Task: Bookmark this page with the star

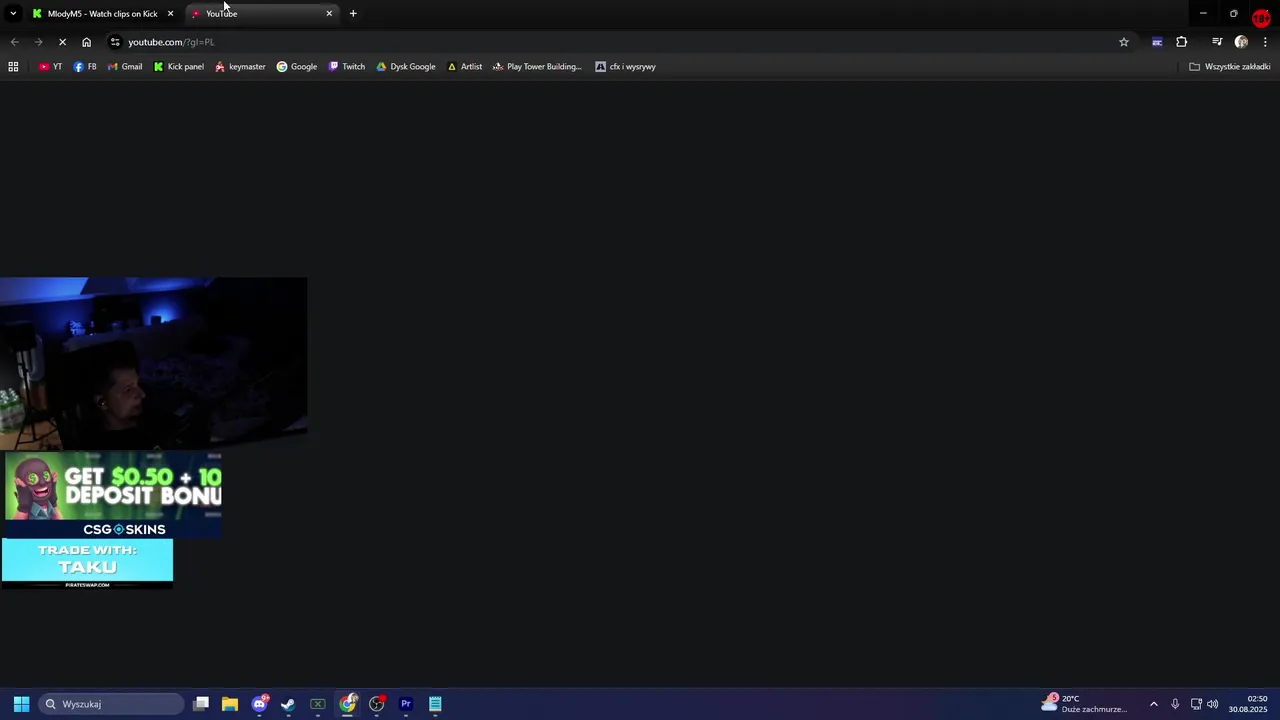Action: point(1124,42)
